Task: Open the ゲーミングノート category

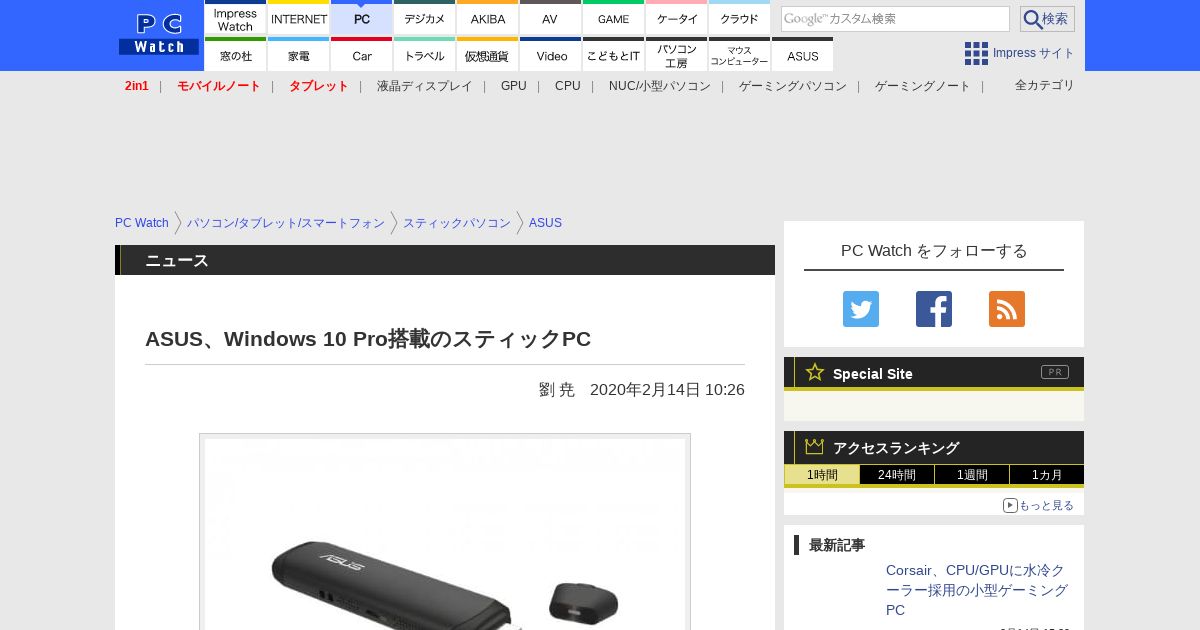Action: [923, 86]
